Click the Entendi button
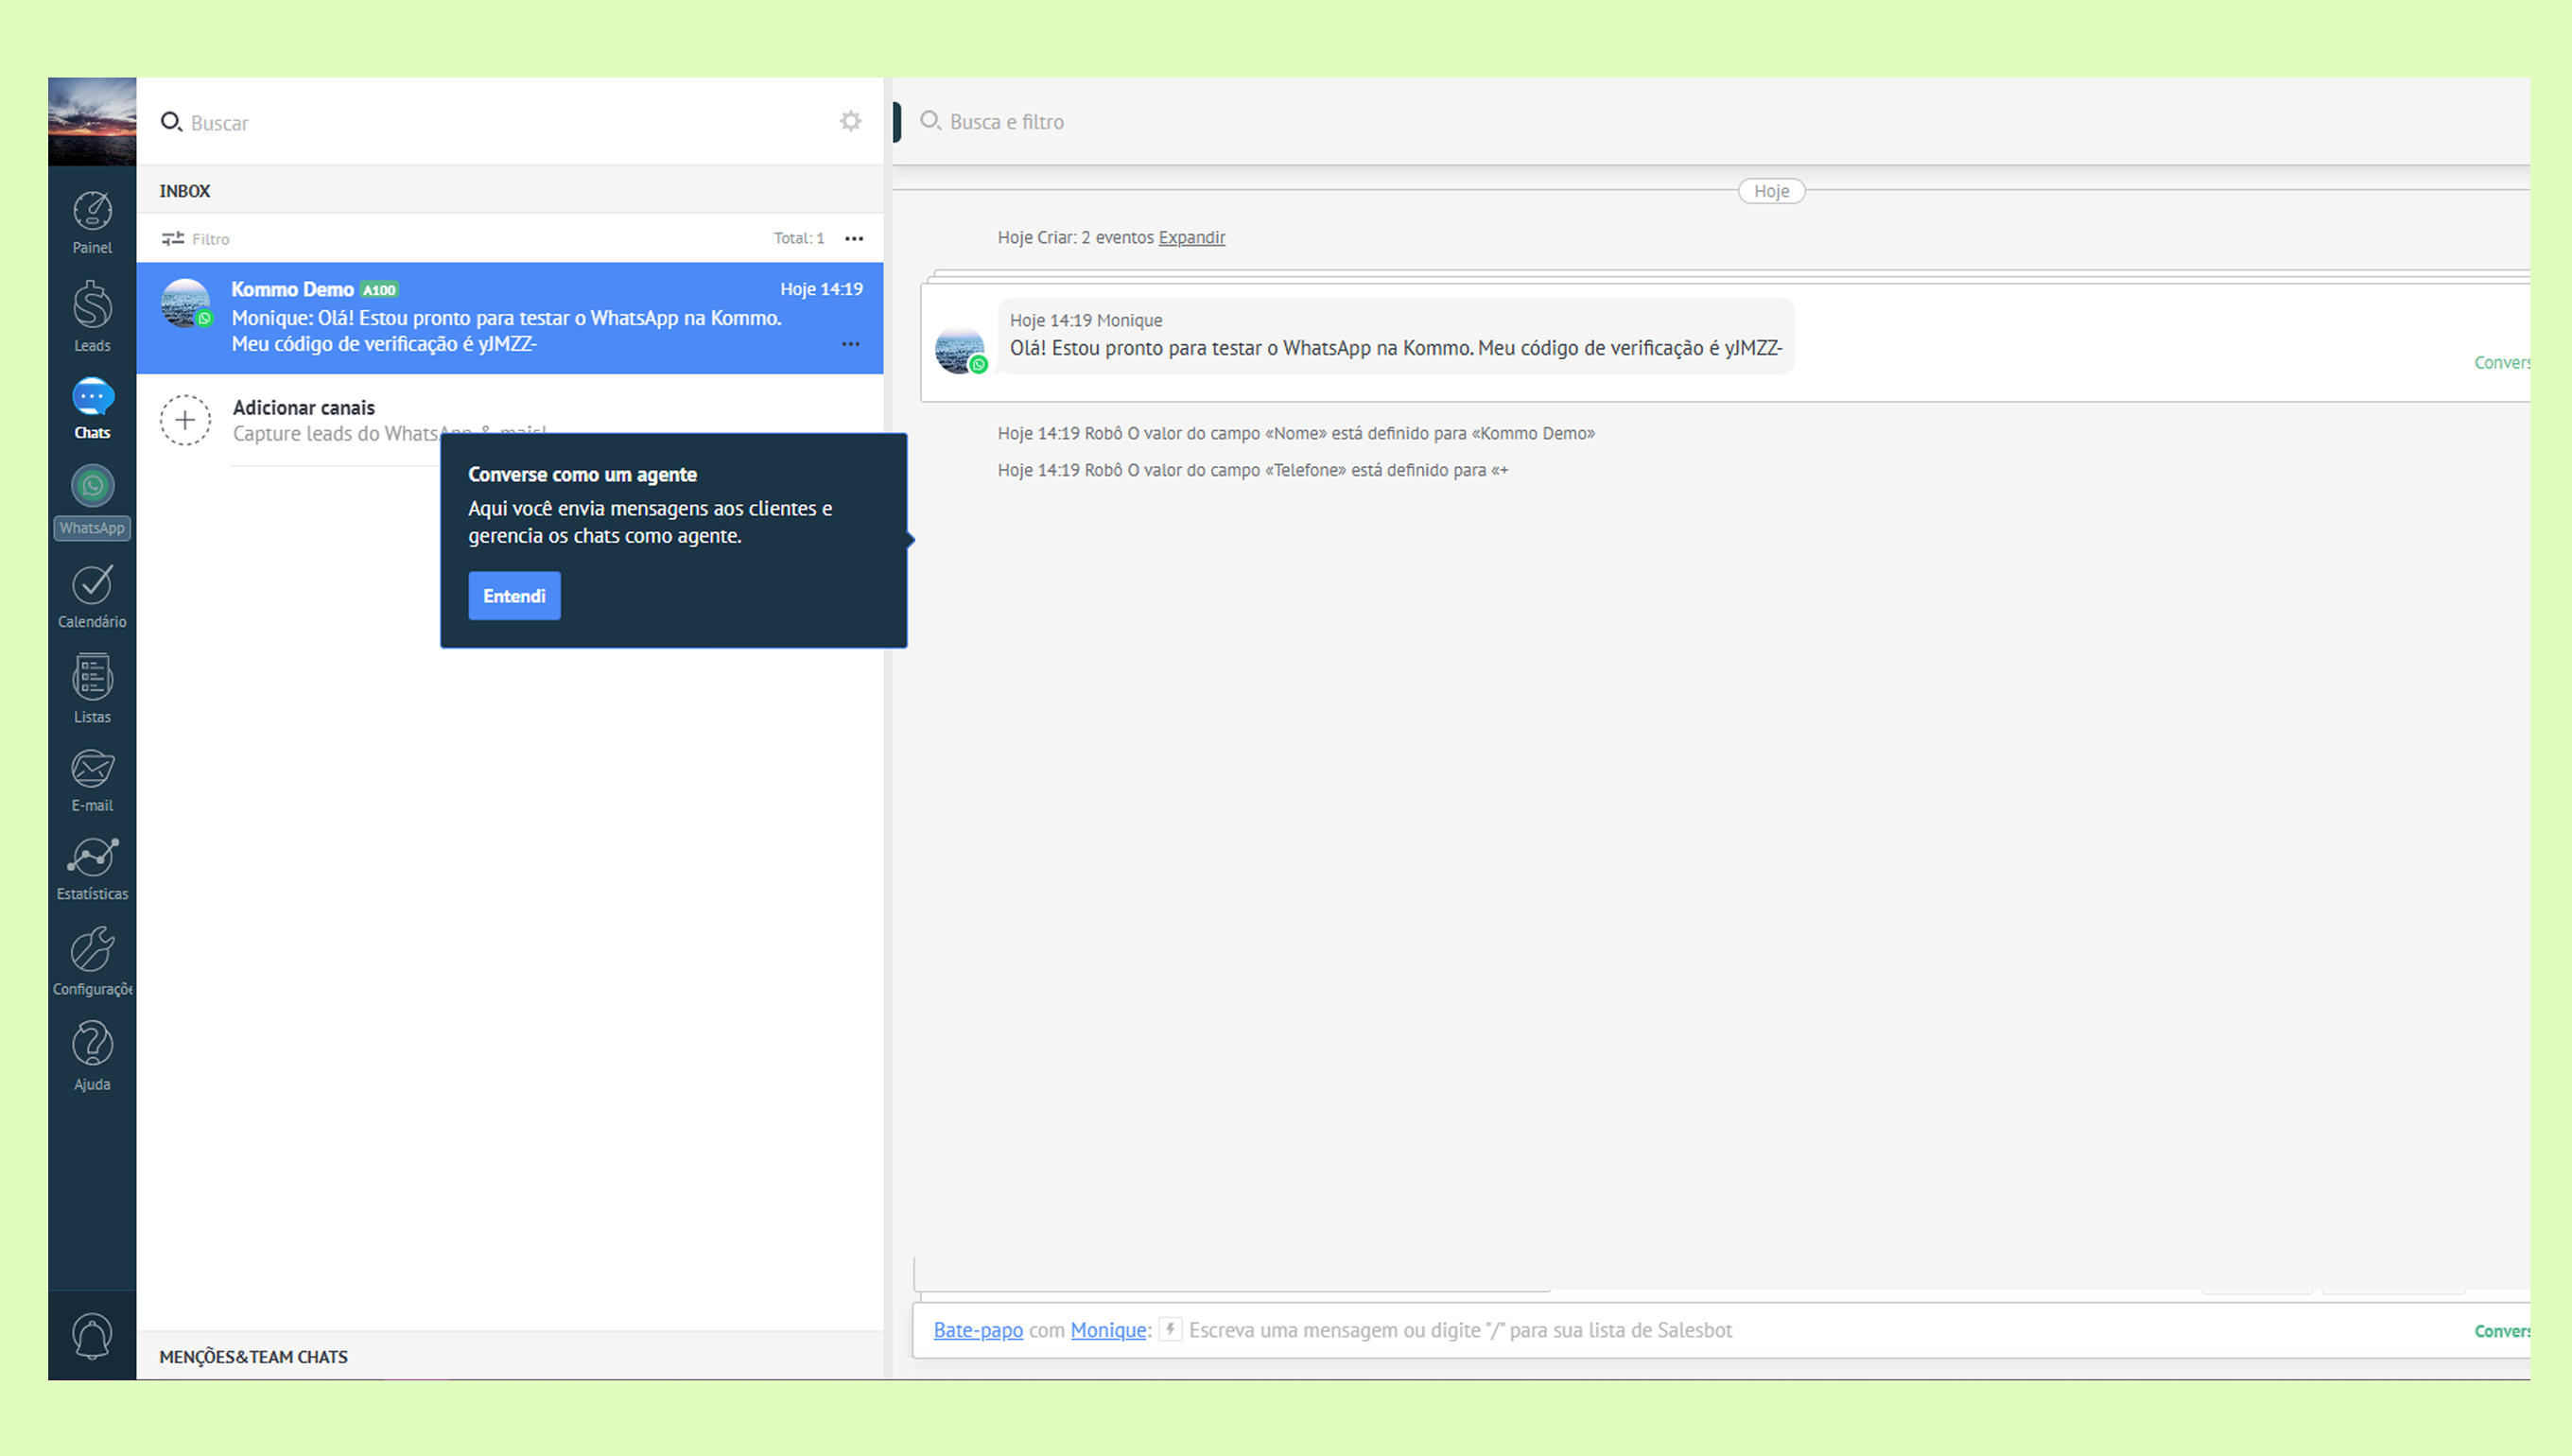Image resolution: width=2572 pixels, height=1456 pixels. tap(514, 596)
